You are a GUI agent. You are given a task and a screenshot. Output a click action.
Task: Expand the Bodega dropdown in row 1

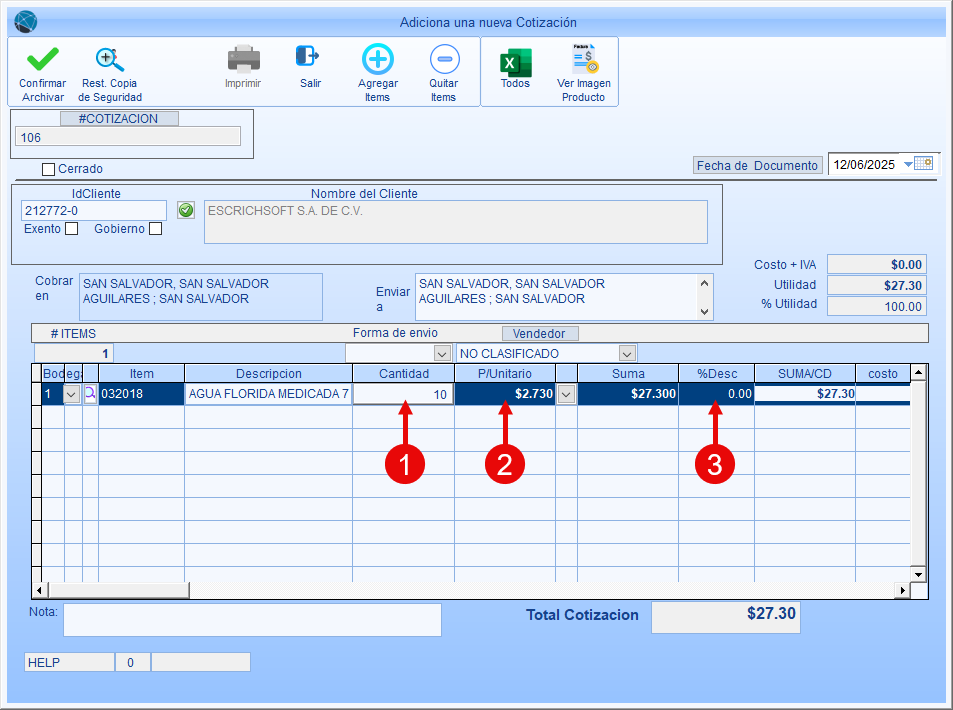72,394
